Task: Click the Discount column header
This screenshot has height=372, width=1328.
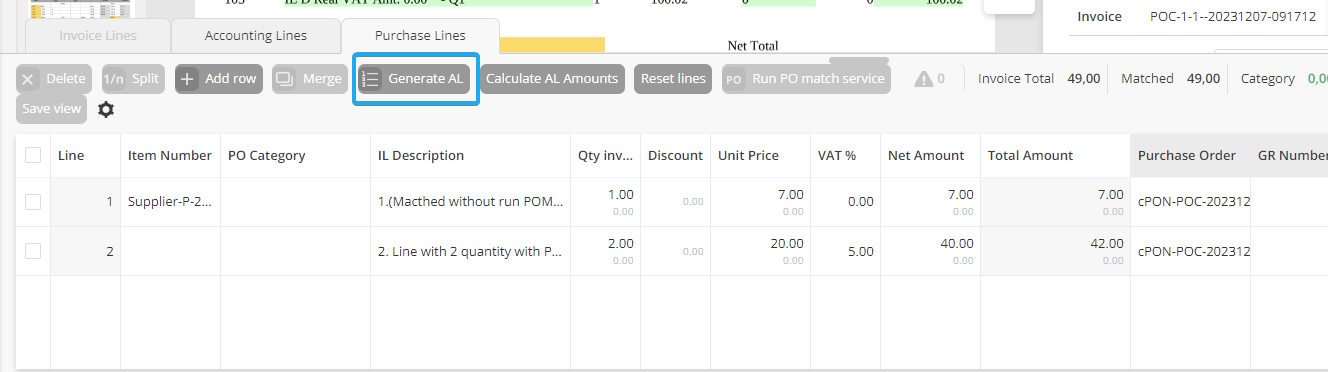Action: pos(675,155)
